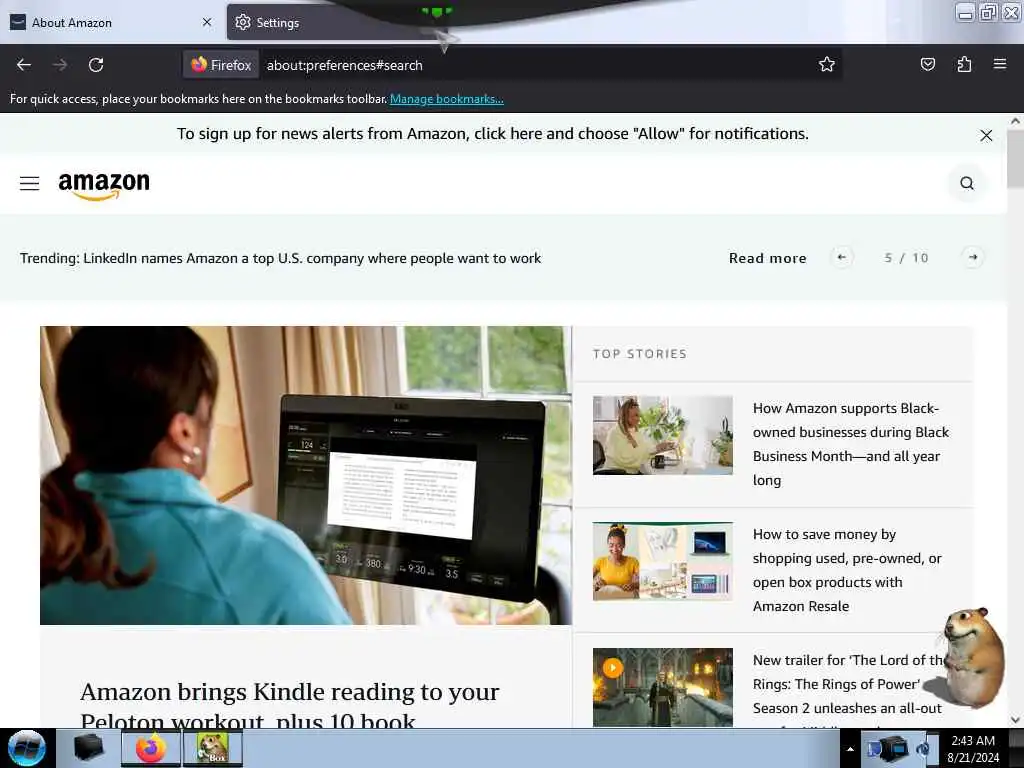Play the Rings of Power video icon
This screenshot has height=768, width=1024.
pos(613,667)
